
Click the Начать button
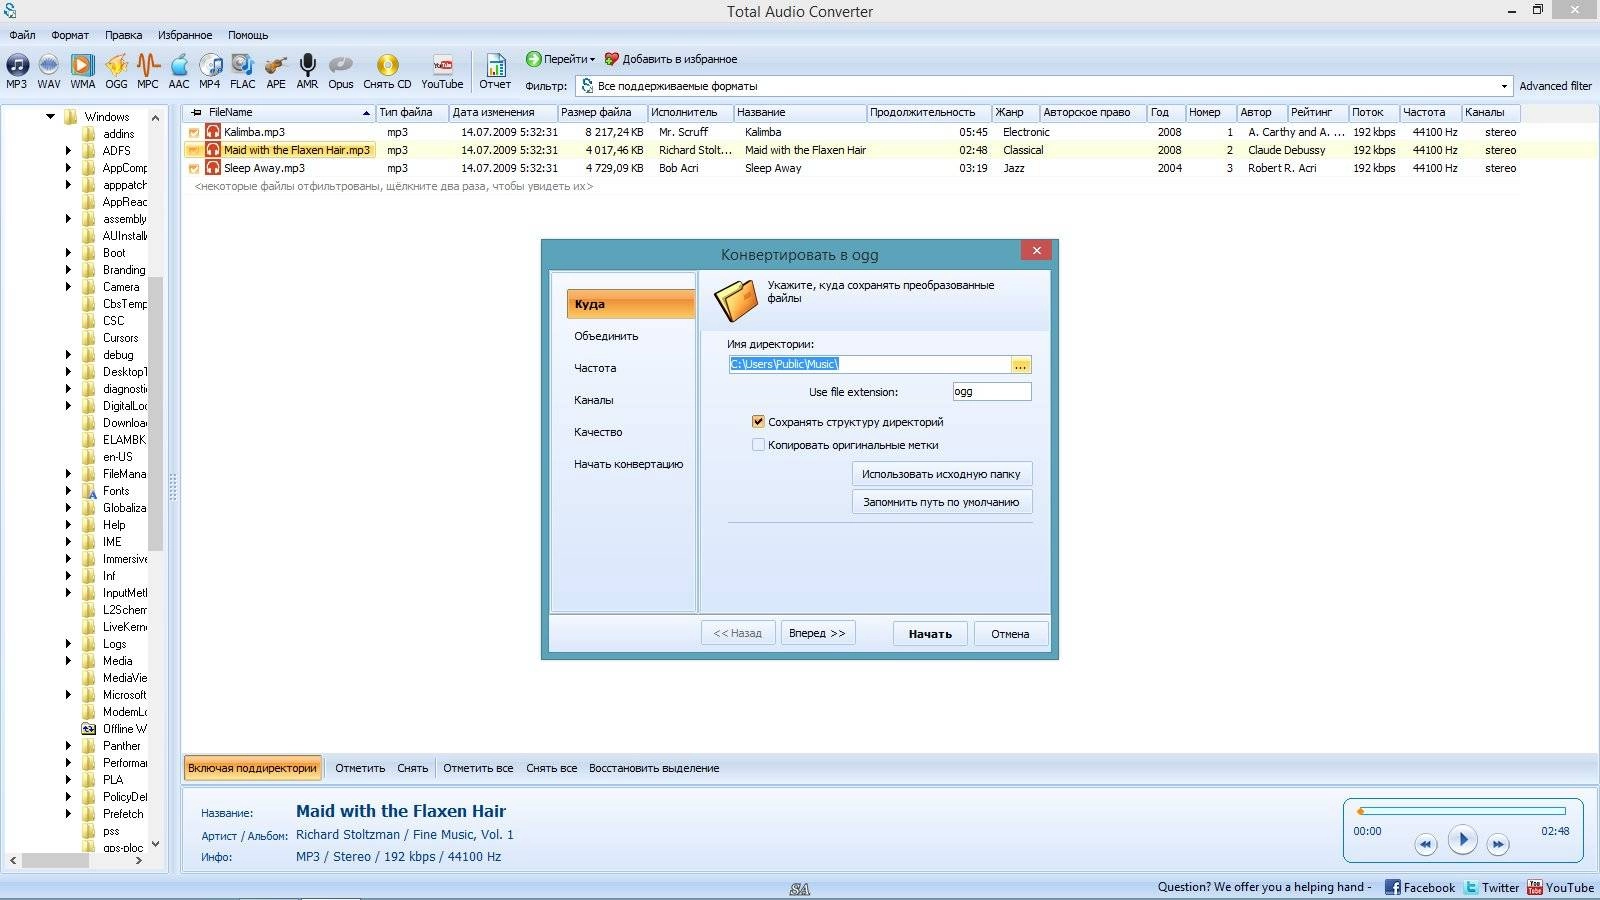pyautogui.click(x=930, y=633)
